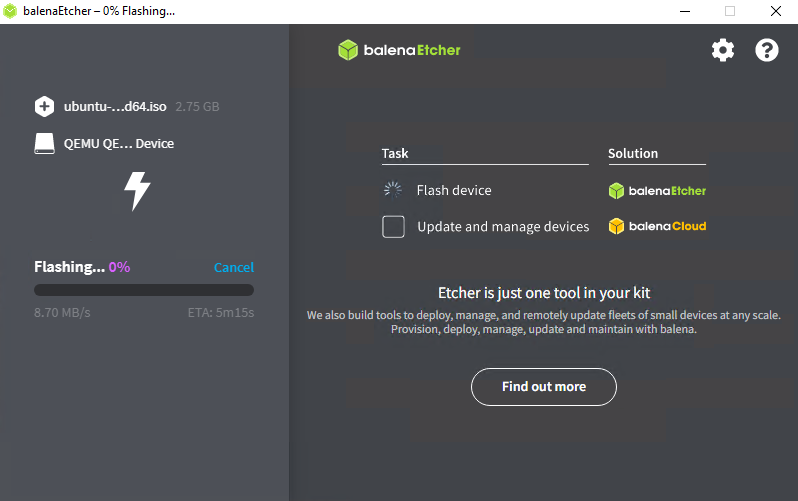Click the ETA: 5m15s text
The image size is (798, 501).
[x=221, y=313]
